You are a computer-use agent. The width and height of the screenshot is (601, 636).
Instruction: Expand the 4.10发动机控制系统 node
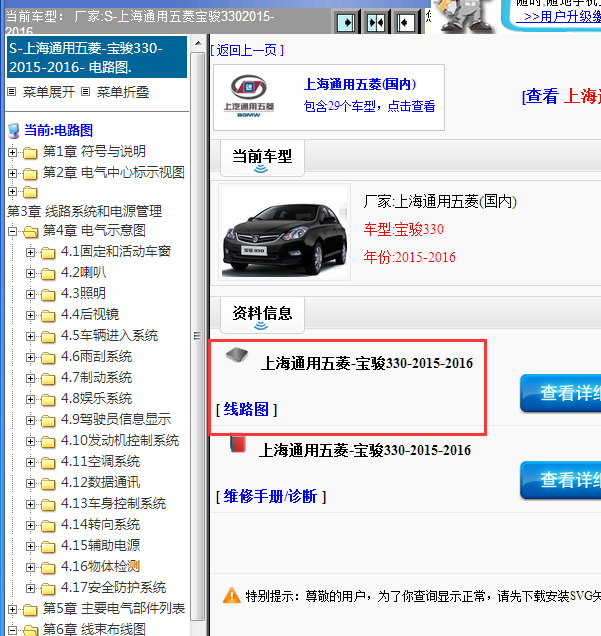(x=30, y=442)
